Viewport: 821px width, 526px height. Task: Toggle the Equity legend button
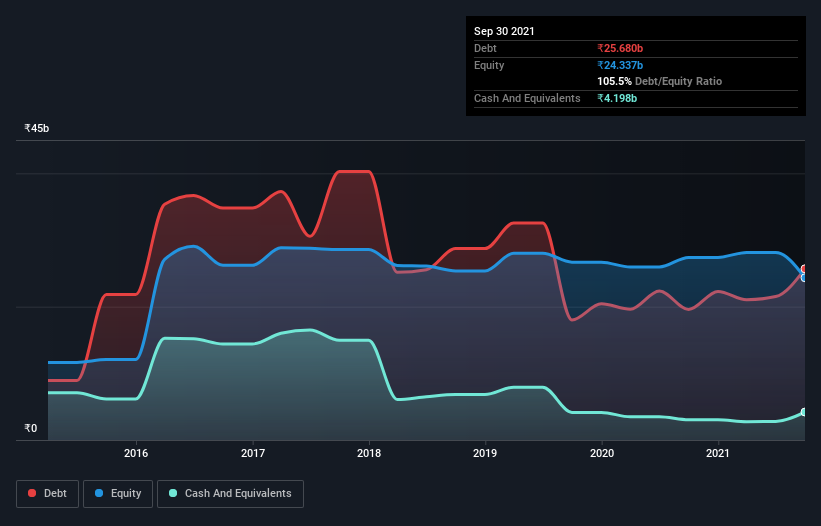[118, 494]
